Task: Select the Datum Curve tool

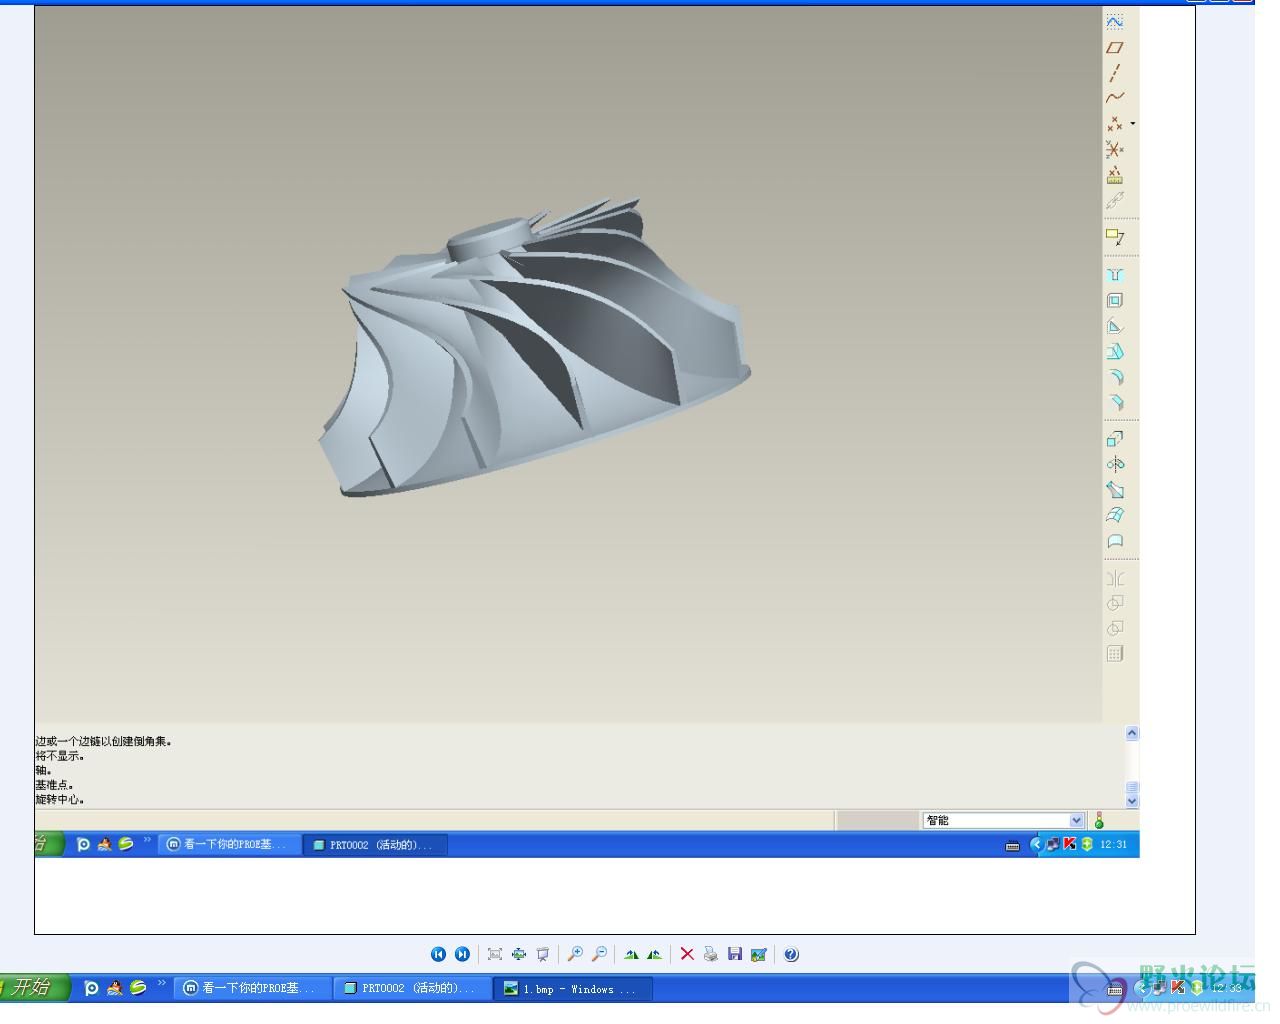Action: click(x=1115, y=97)
